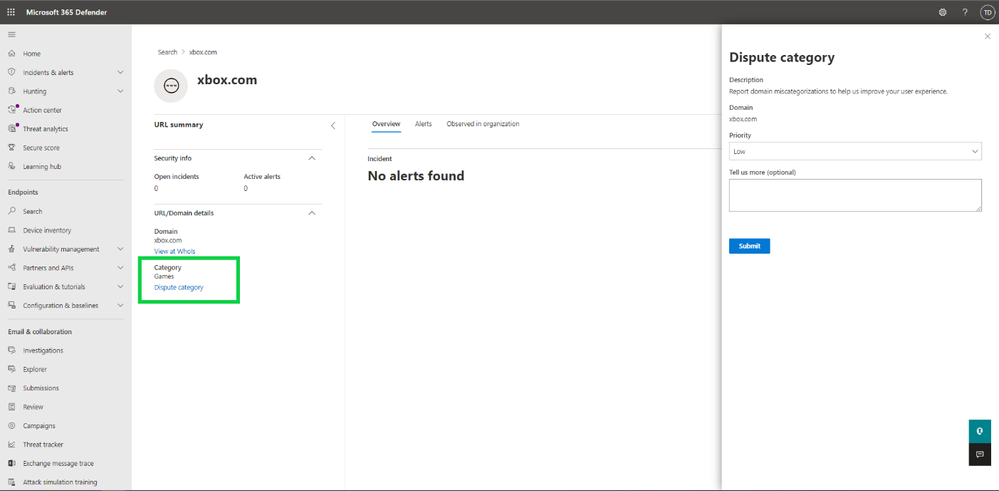Open Device inventory in the sidebar
999x491 pixels.
47,230
